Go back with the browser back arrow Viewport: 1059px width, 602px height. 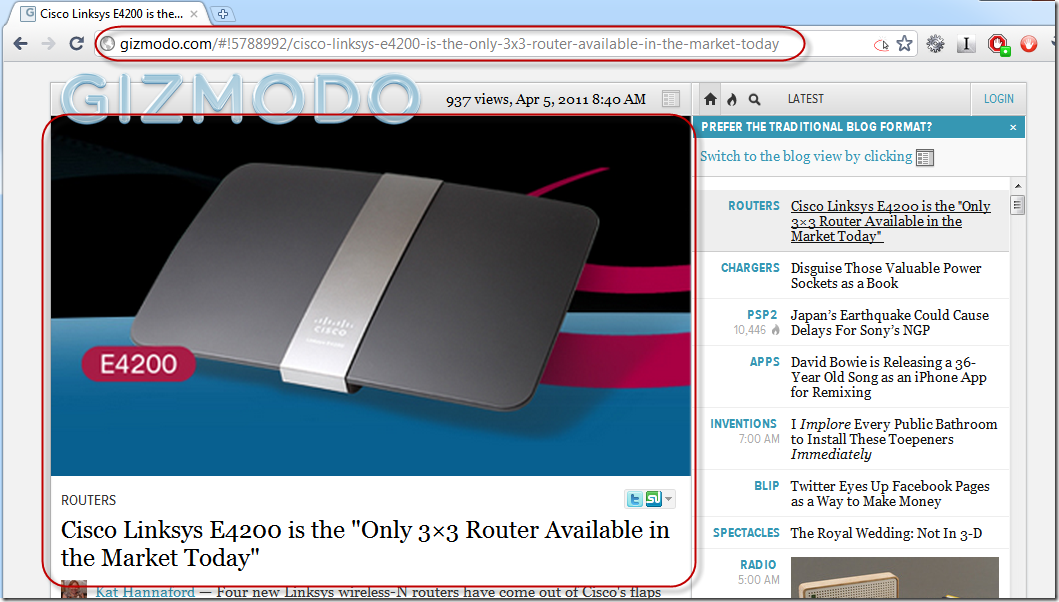(20, 44)
